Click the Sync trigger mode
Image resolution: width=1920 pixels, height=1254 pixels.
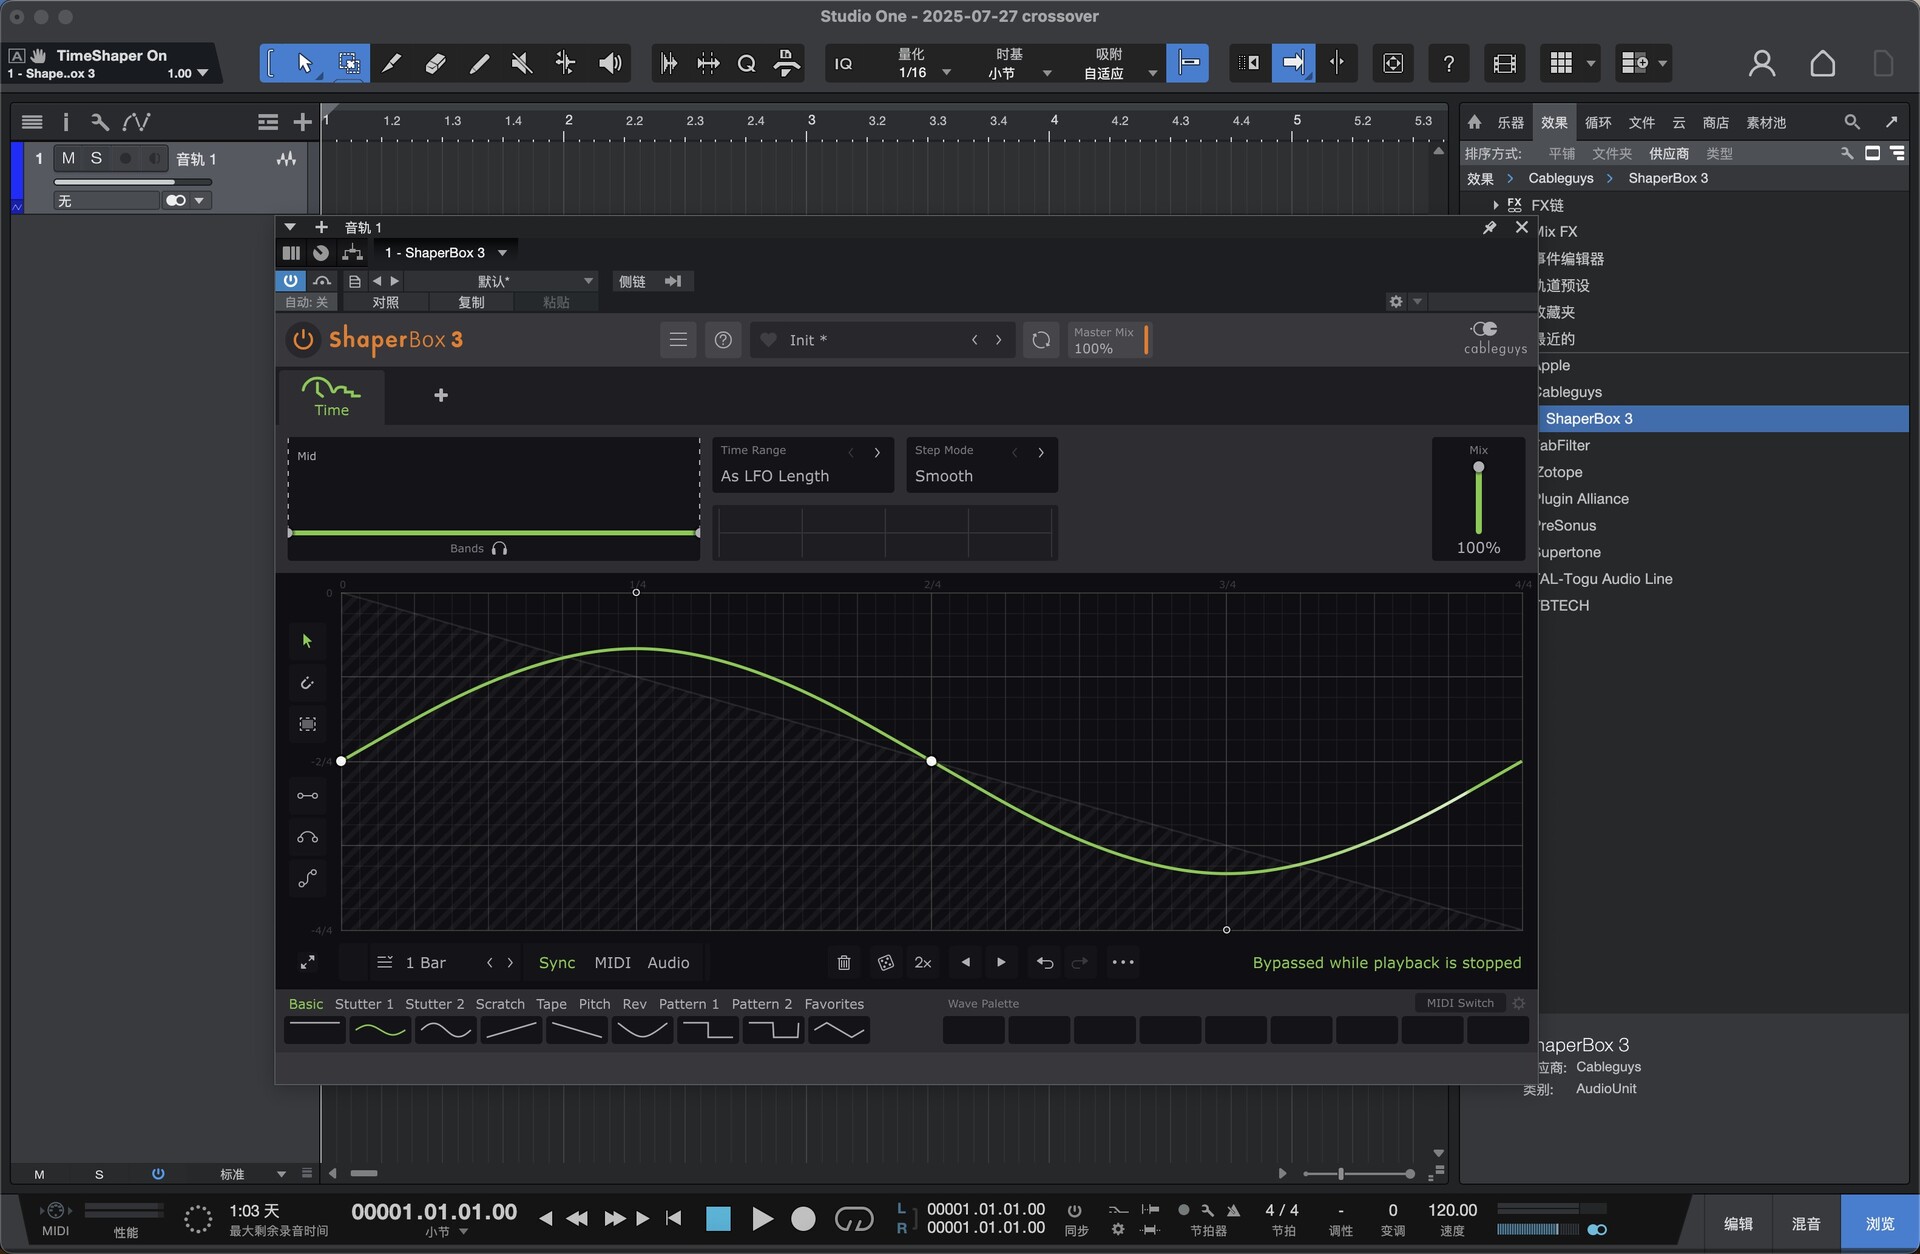click(557, 962)
